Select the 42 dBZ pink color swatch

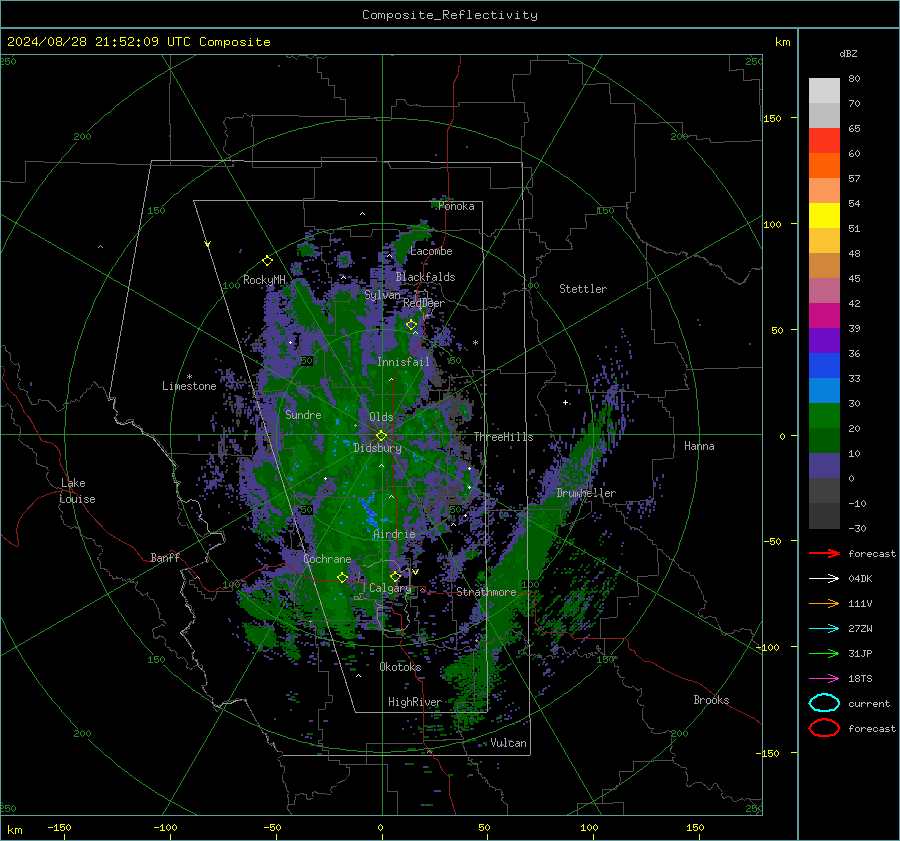tap(824, 290)
